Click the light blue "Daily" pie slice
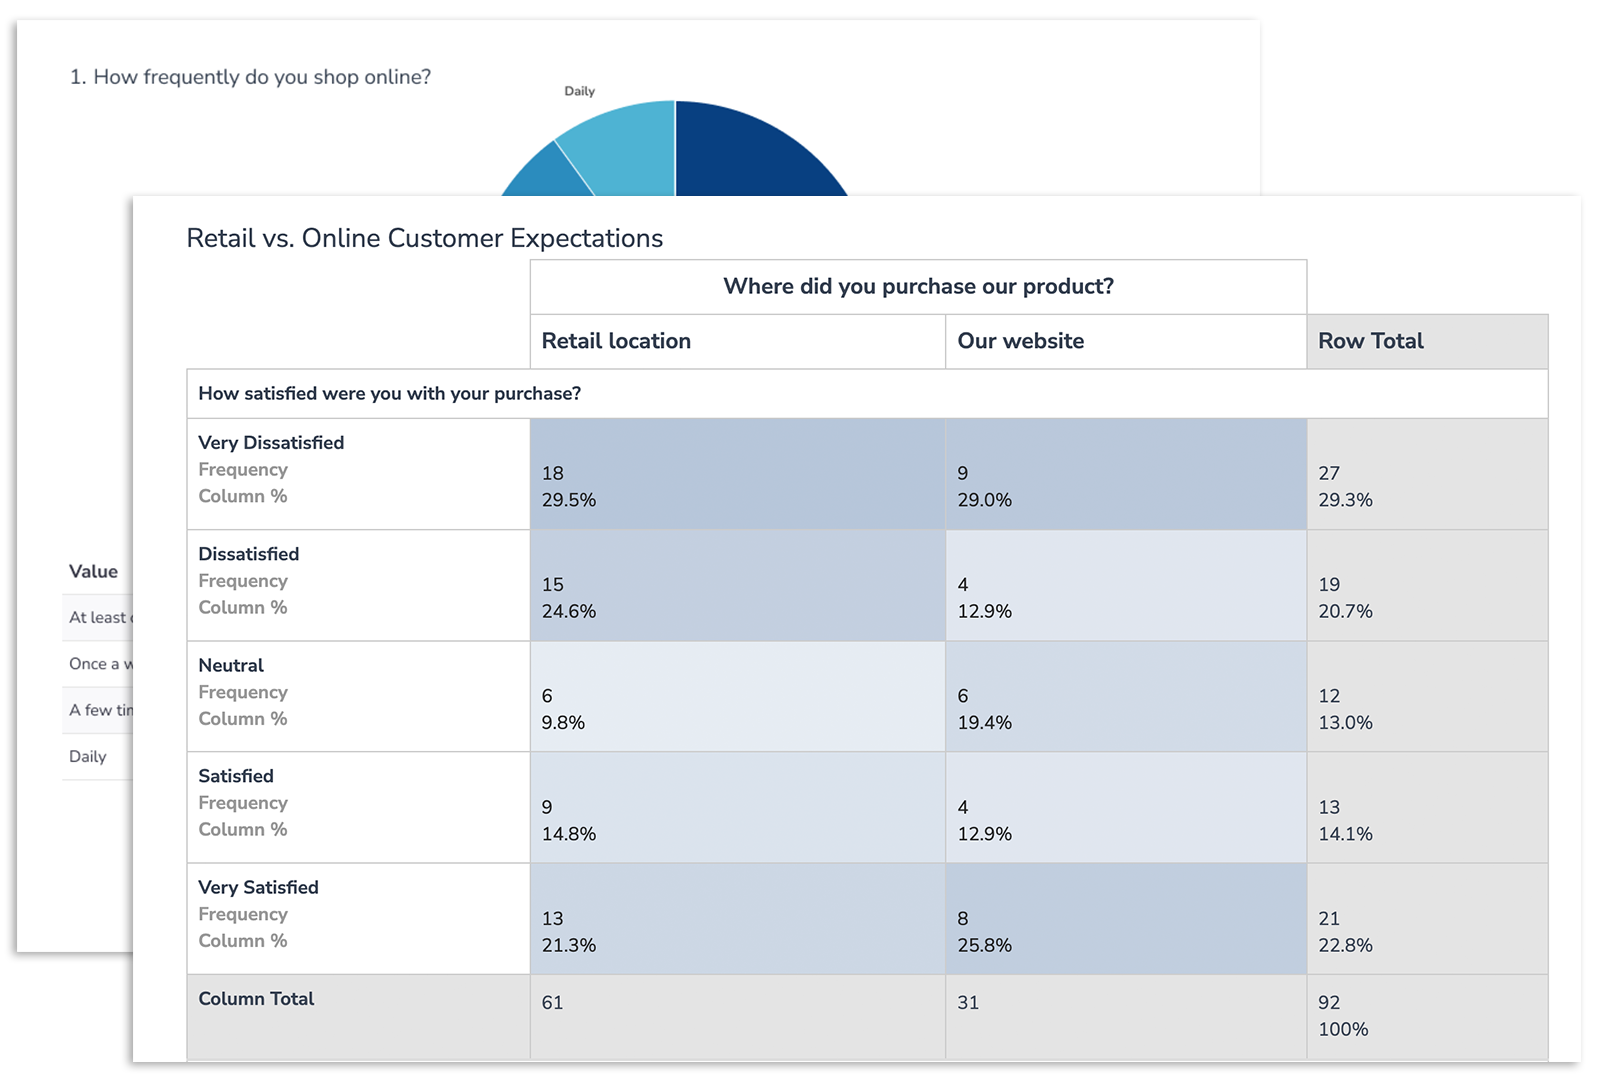 630,150
